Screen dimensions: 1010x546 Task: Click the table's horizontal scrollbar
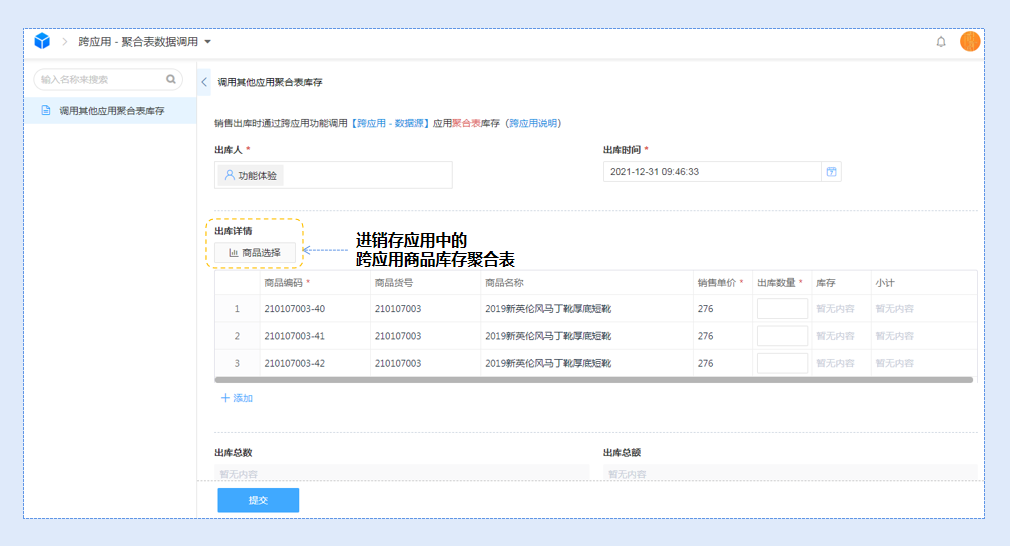[x=593, y=380]
